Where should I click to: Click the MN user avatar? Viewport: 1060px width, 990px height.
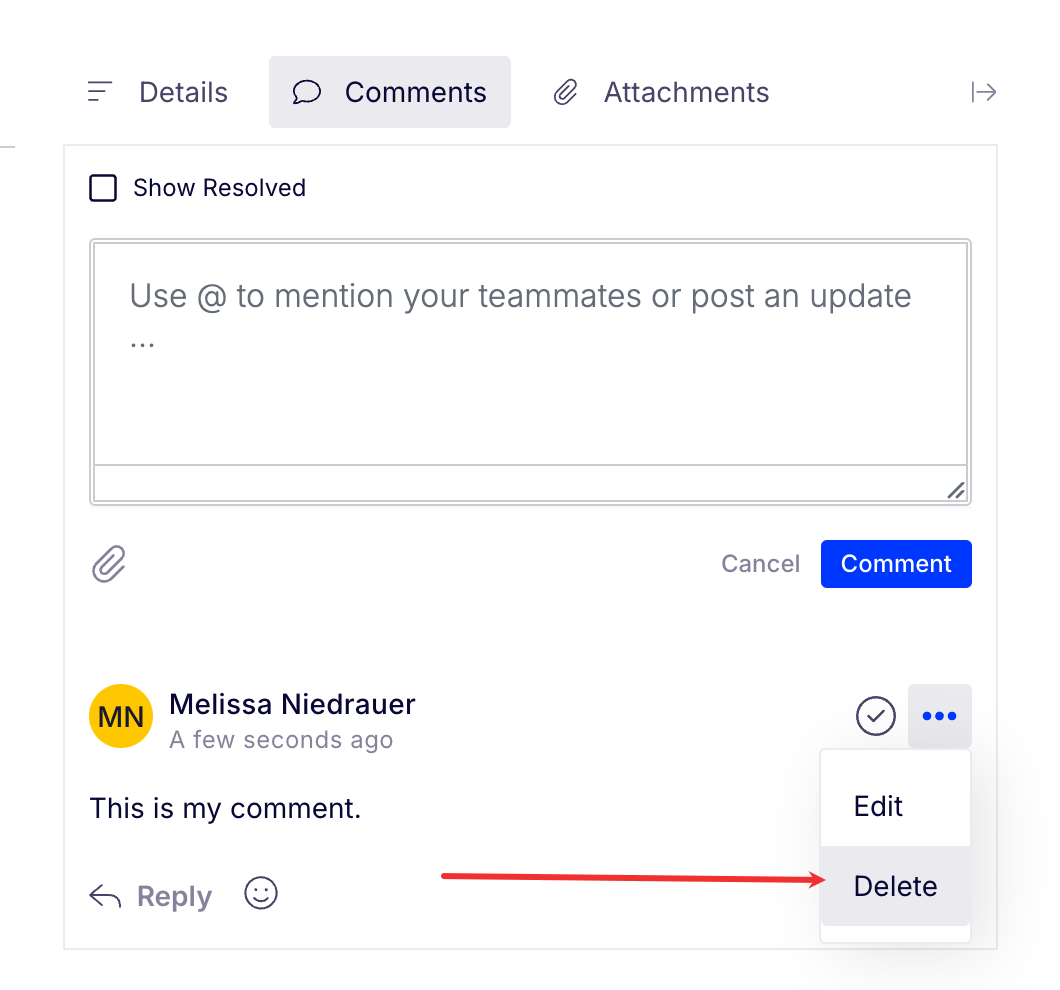(121, 716)
